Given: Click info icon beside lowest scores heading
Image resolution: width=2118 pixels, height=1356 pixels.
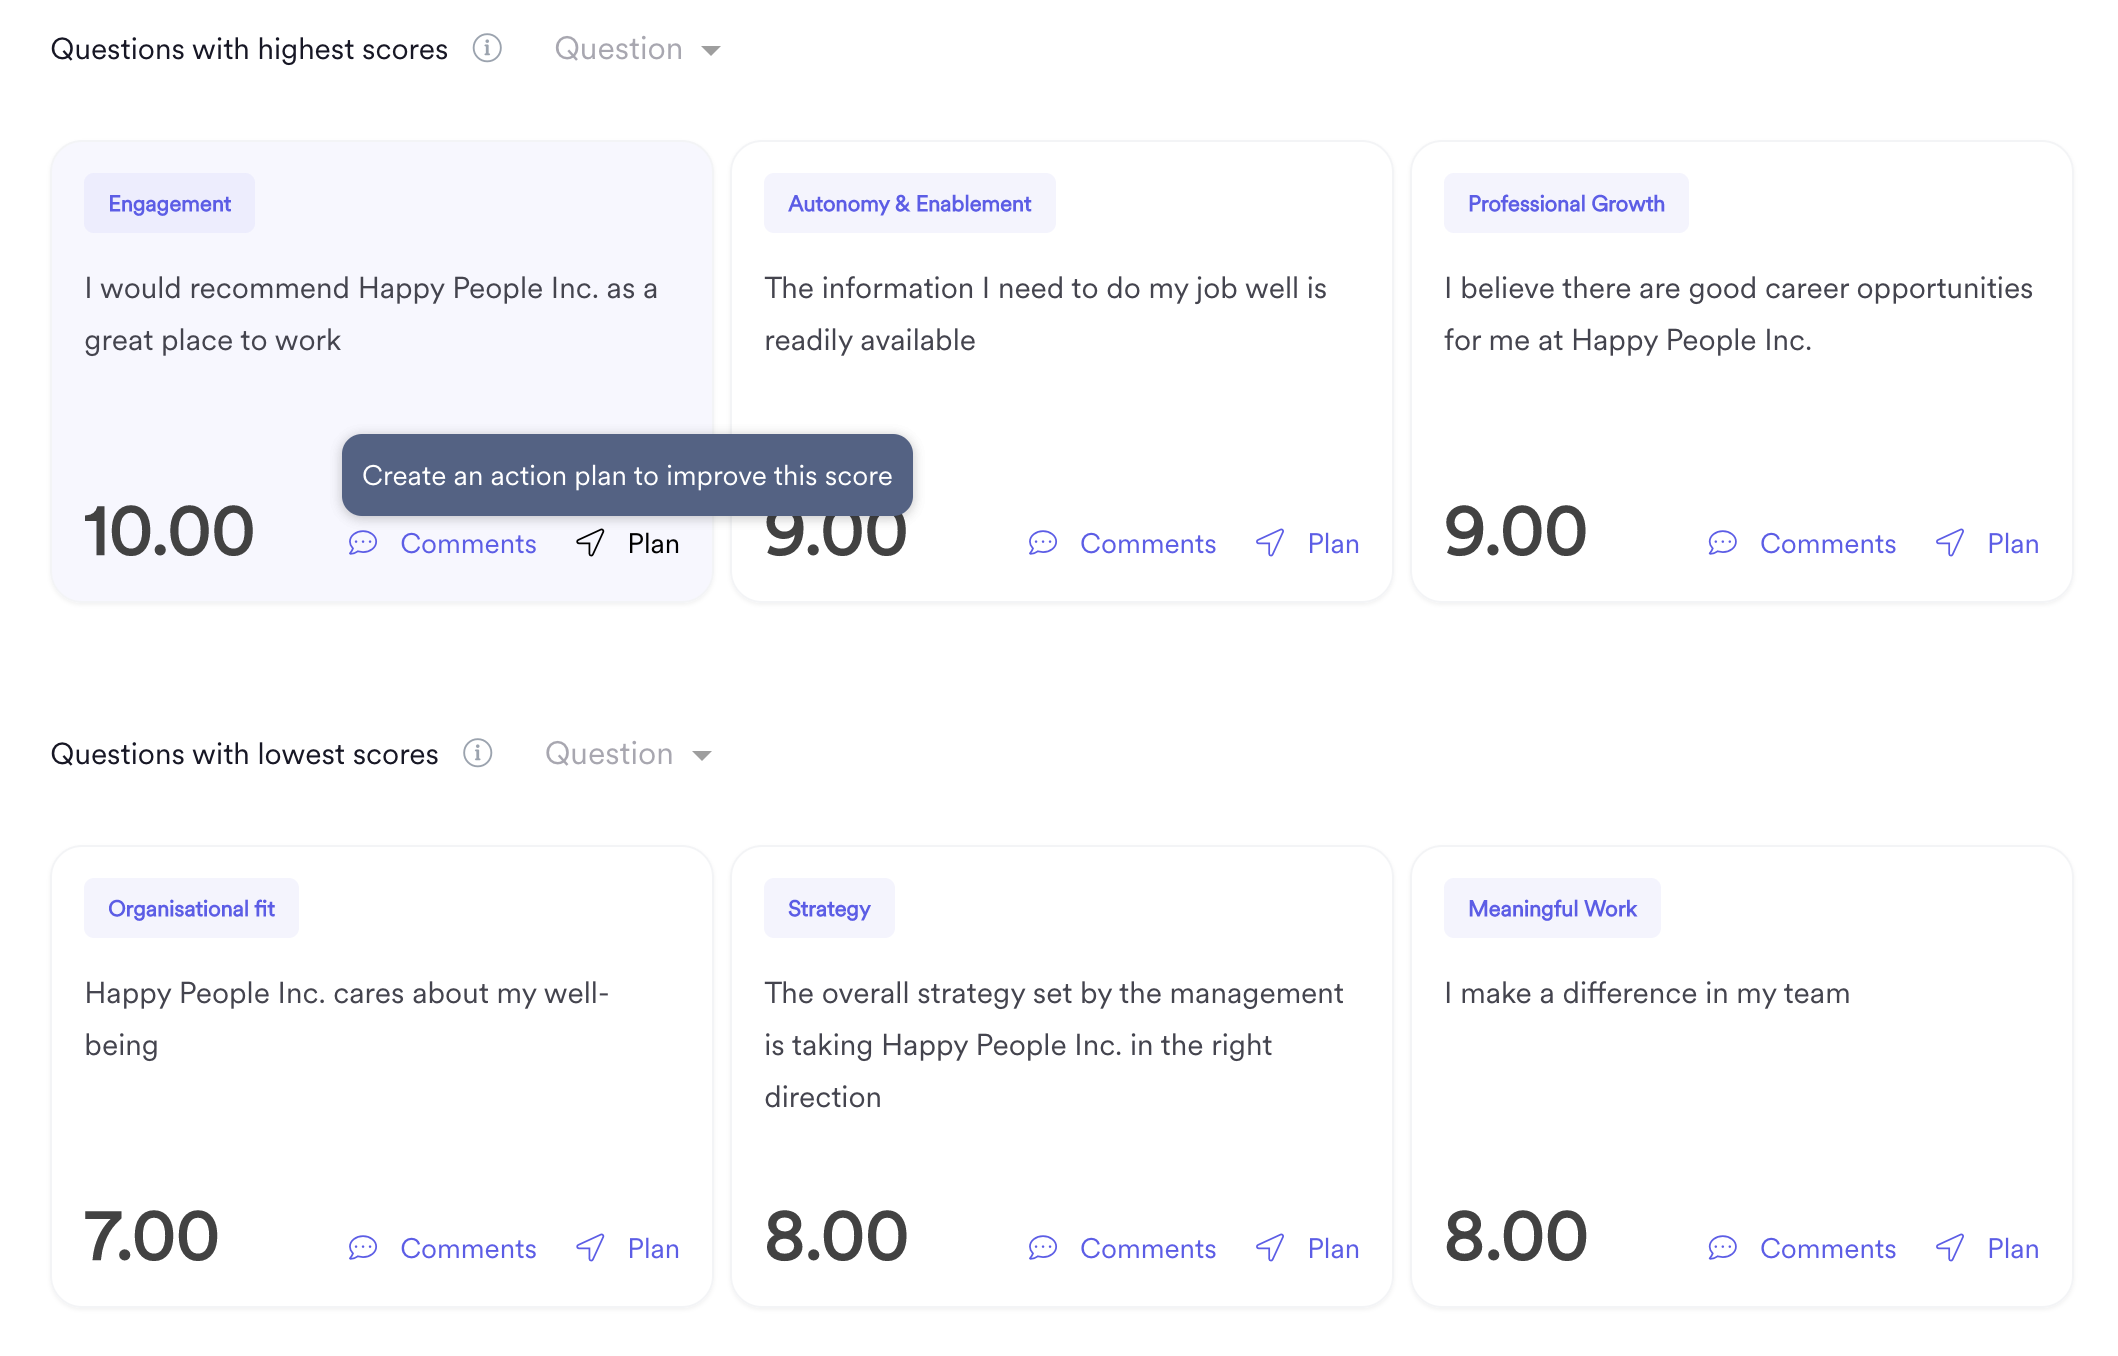Looking at the screenshot, I should [x=478, y=753].
